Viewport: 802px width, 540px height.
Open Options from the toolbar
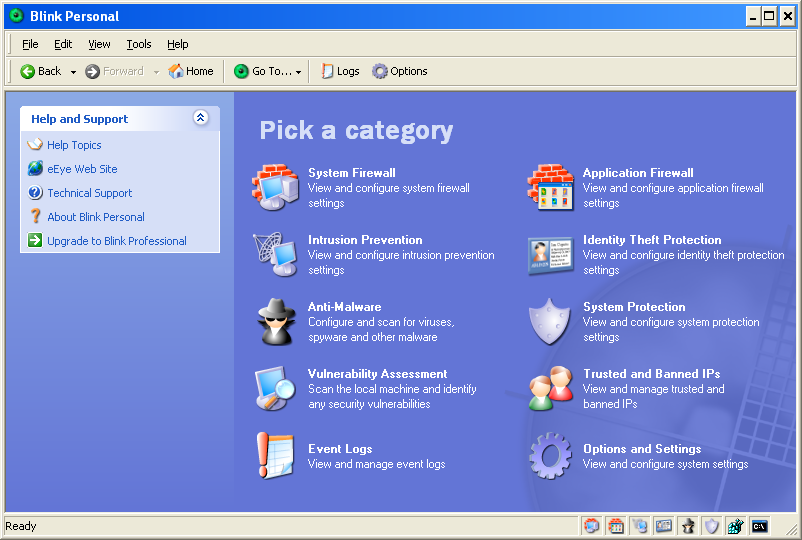coord(399,71)
